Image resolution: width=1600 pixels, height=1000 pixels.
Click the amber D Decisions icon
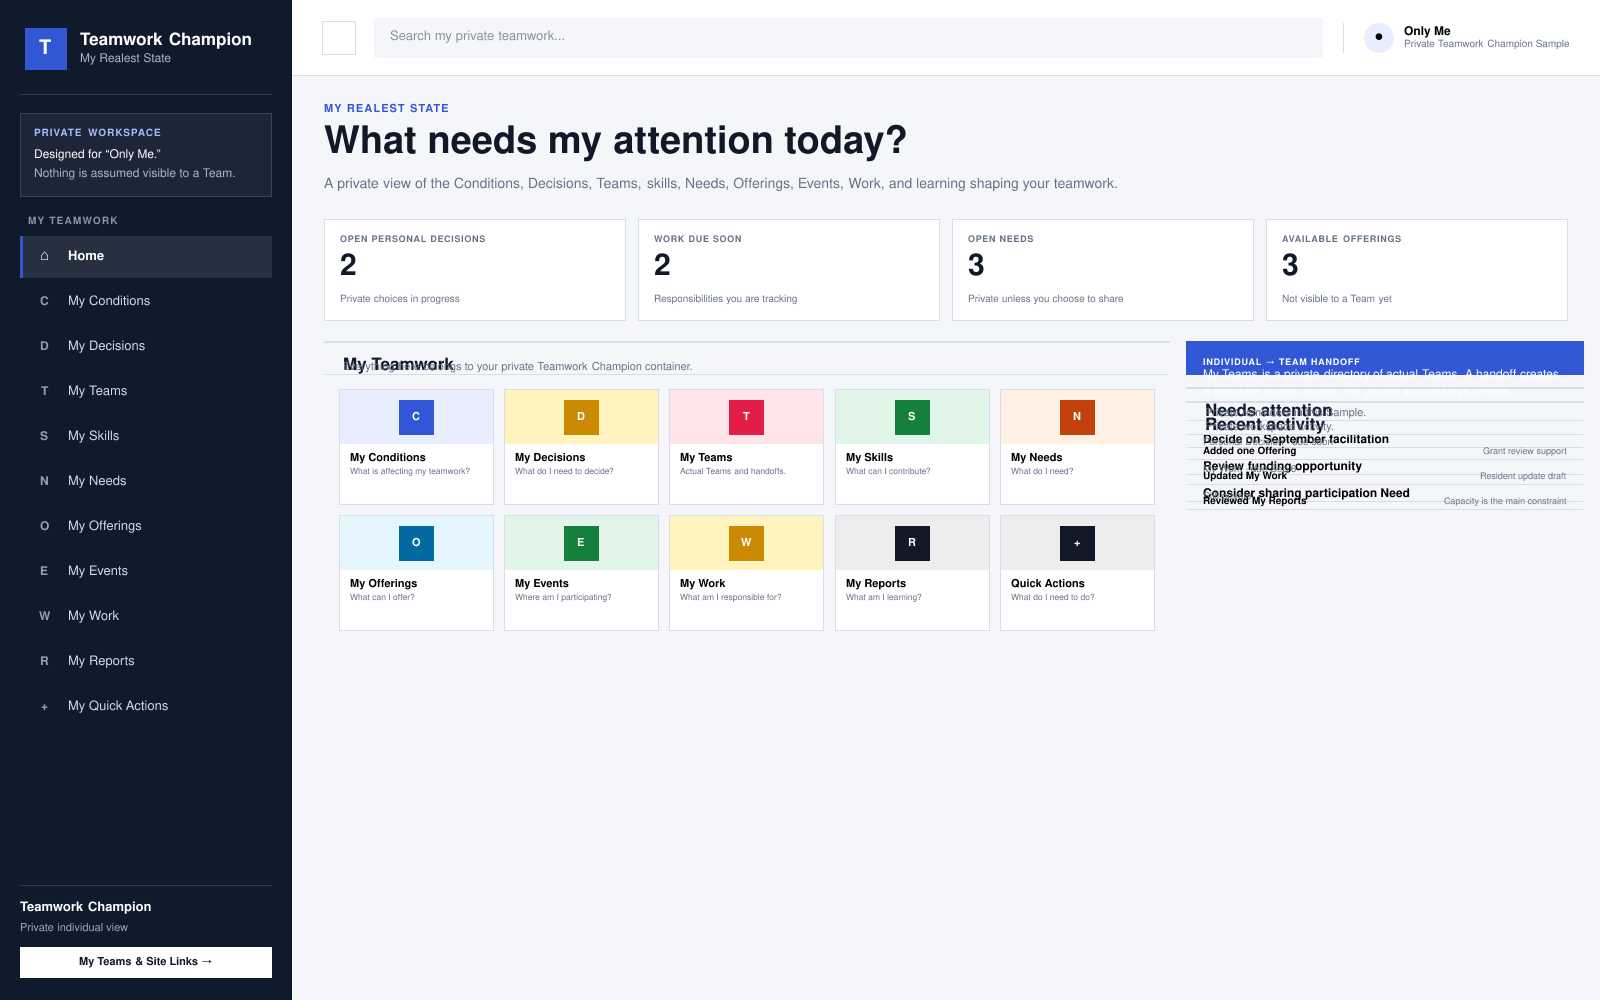581,417
